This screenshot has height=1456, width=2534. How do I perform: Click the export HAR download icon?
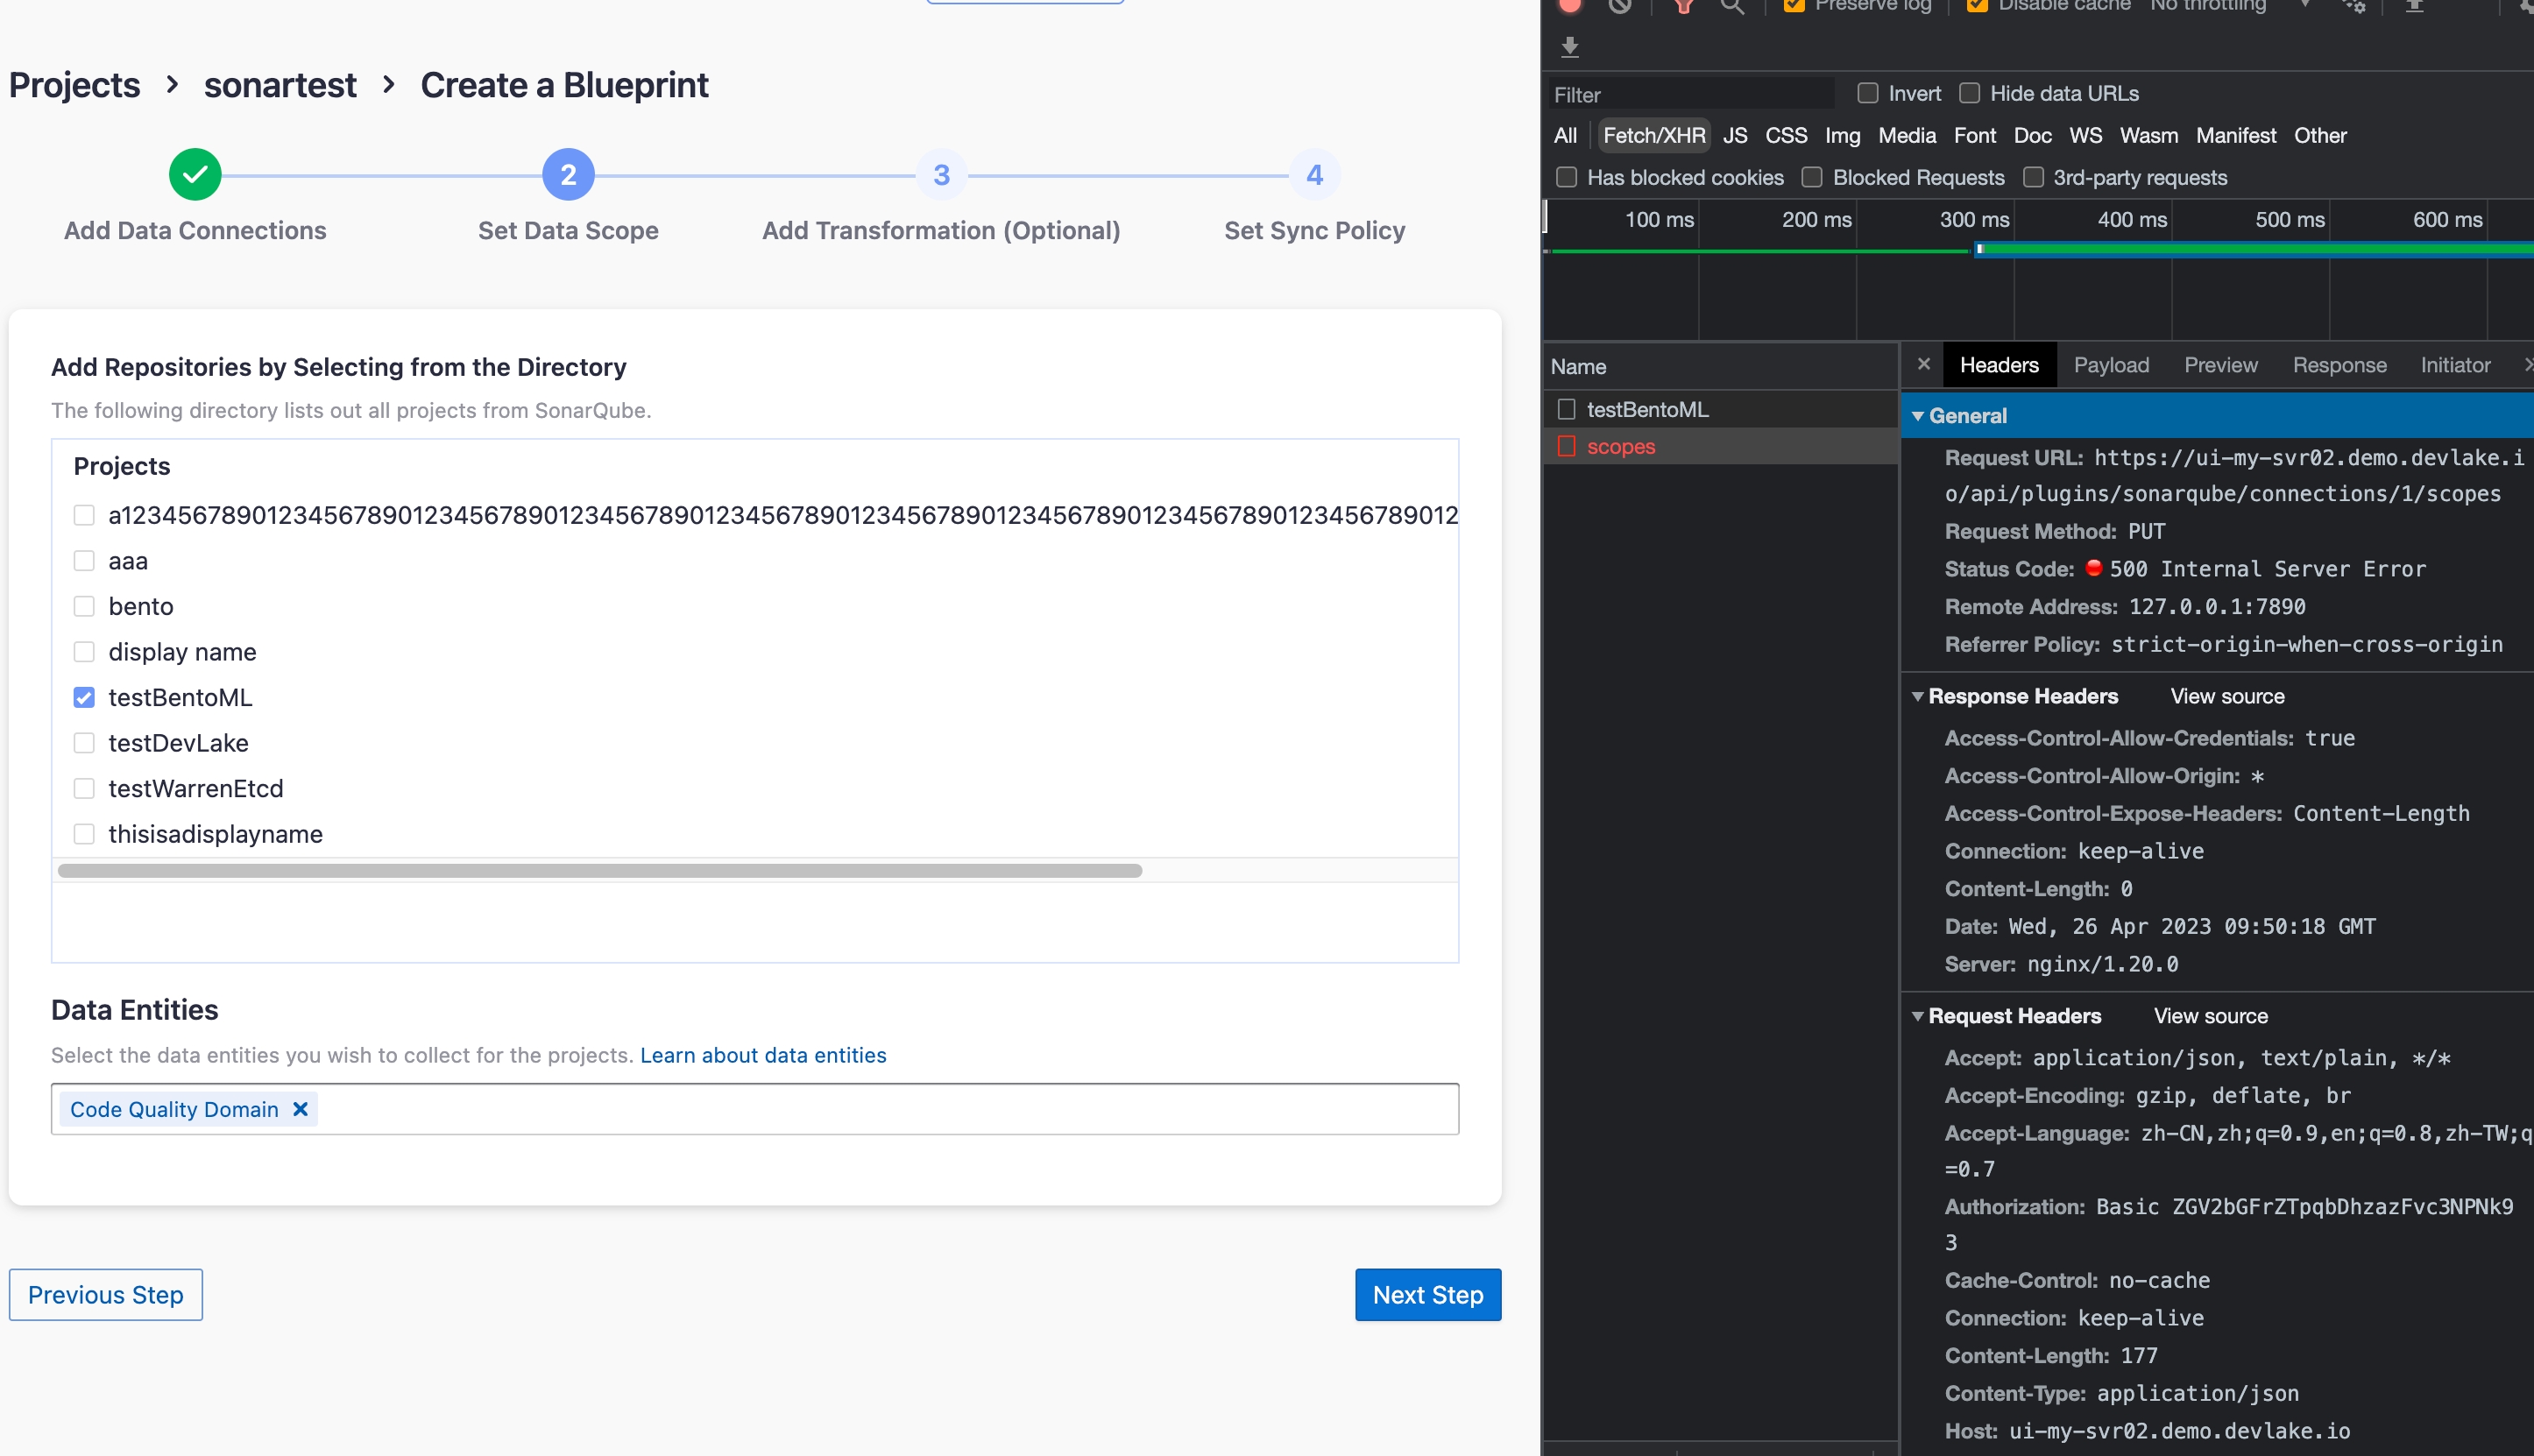pyautogui.click(x=1570, y=47)
